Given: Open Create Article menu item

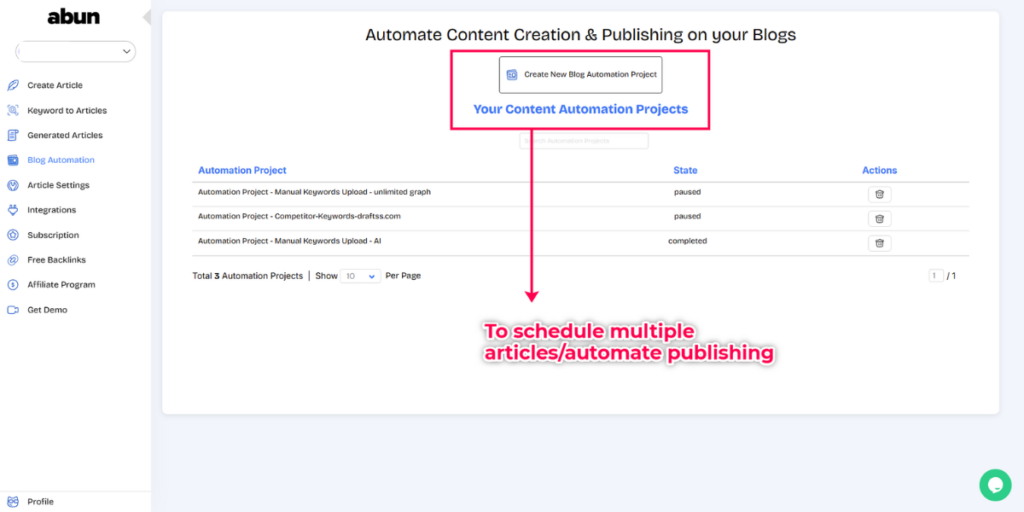Looking at the screenshot, I should coord(55,86).
